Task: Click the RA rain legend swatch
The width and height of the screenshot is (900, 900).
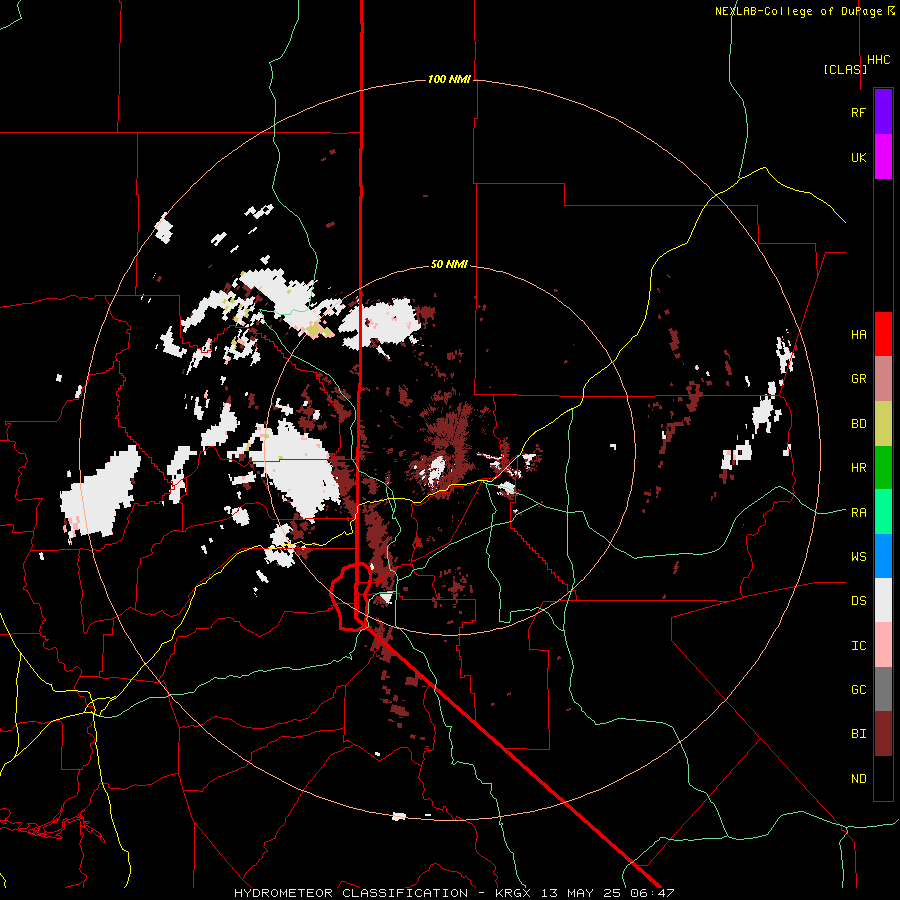Action: click(x=883, y=512)
